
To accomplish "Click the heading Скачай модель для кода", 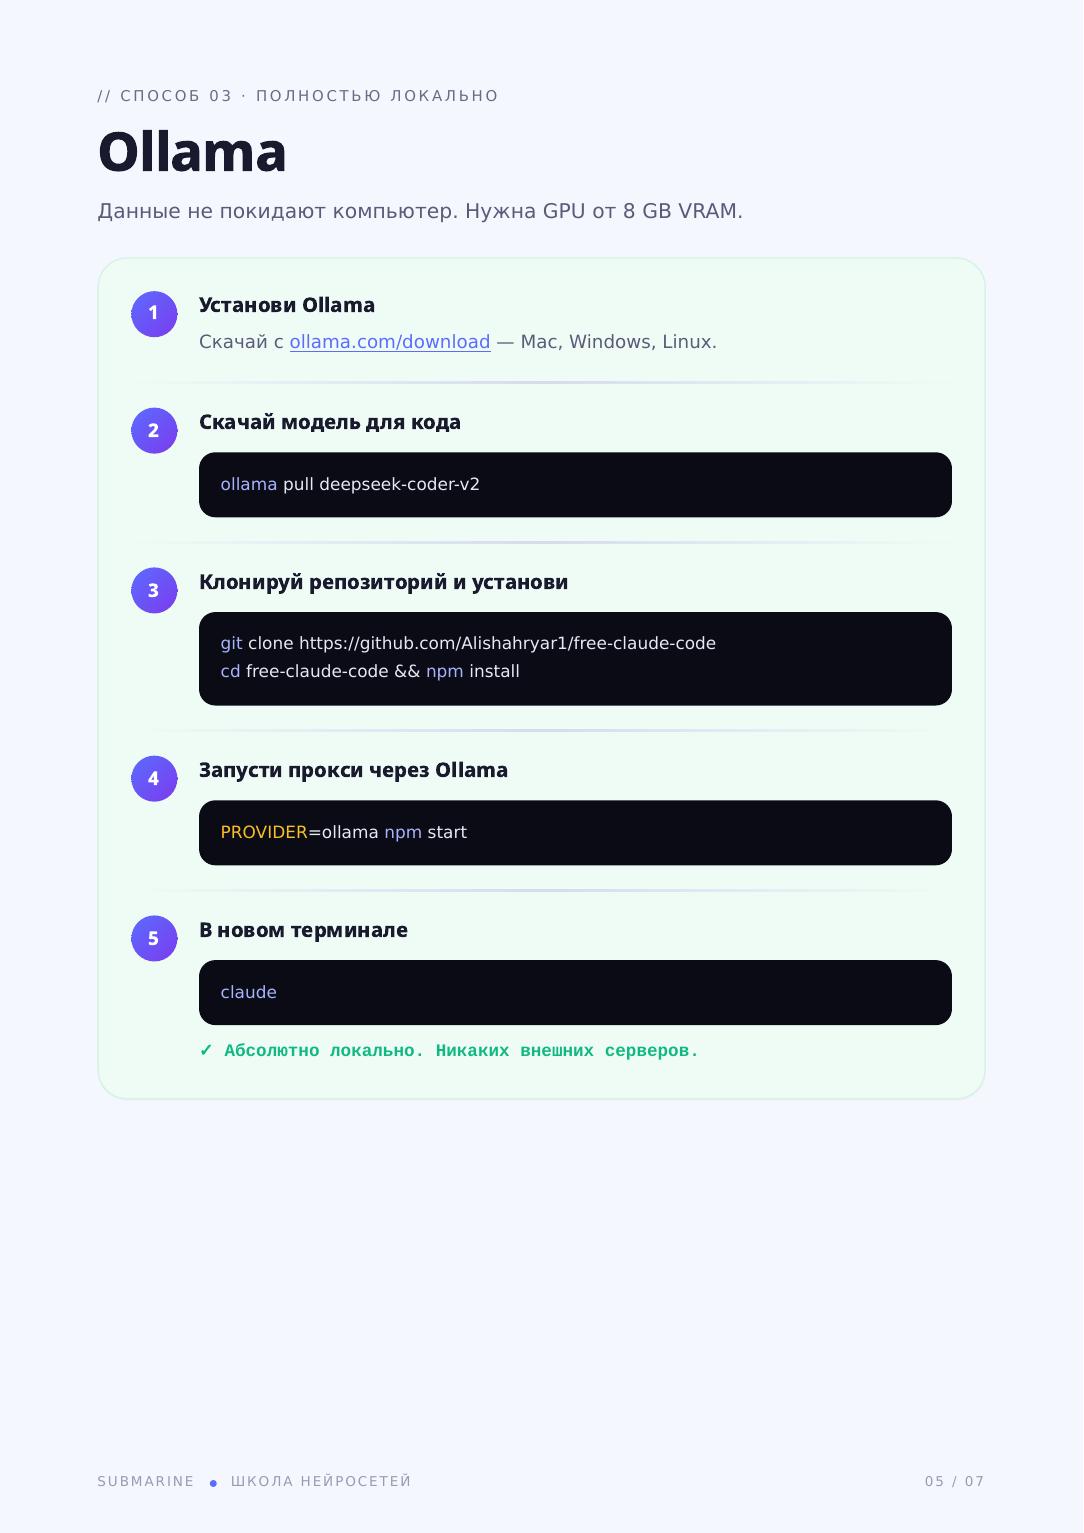I will [330, 422].
